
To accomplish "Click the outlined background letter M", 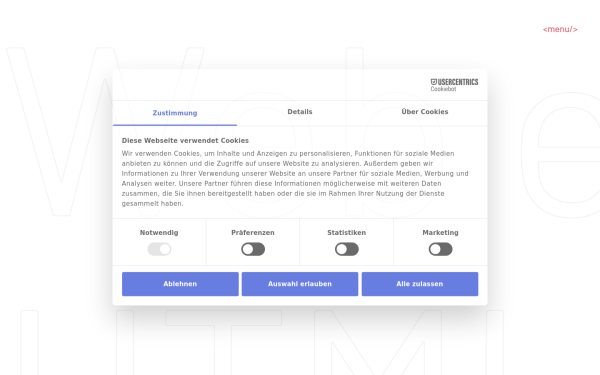I will click(378, 342).
